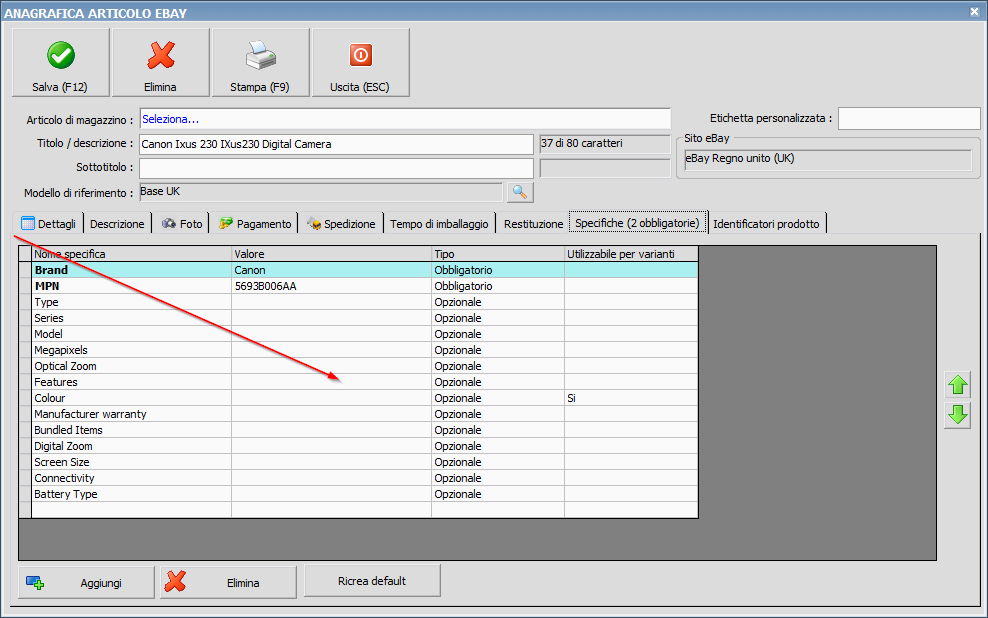The image size is (988, 618).
Task: Click the 37 di 80 caratteri counter
Action: tap(605, 144)
